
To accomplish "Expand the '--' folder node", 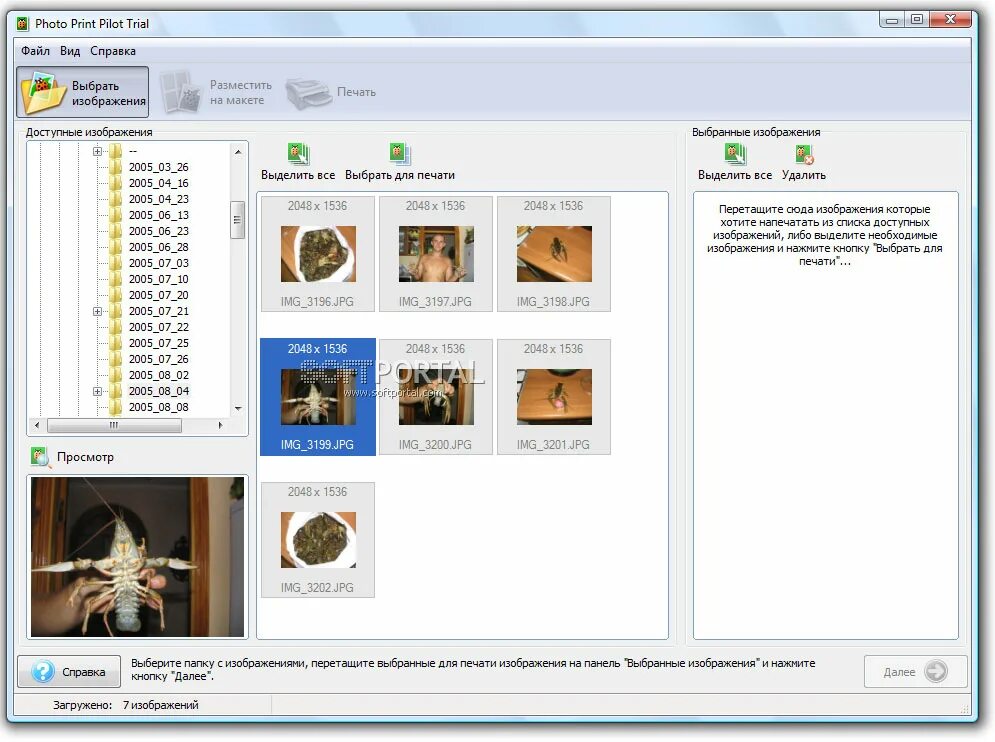I will pyautogui.click(x=97, y=151).
